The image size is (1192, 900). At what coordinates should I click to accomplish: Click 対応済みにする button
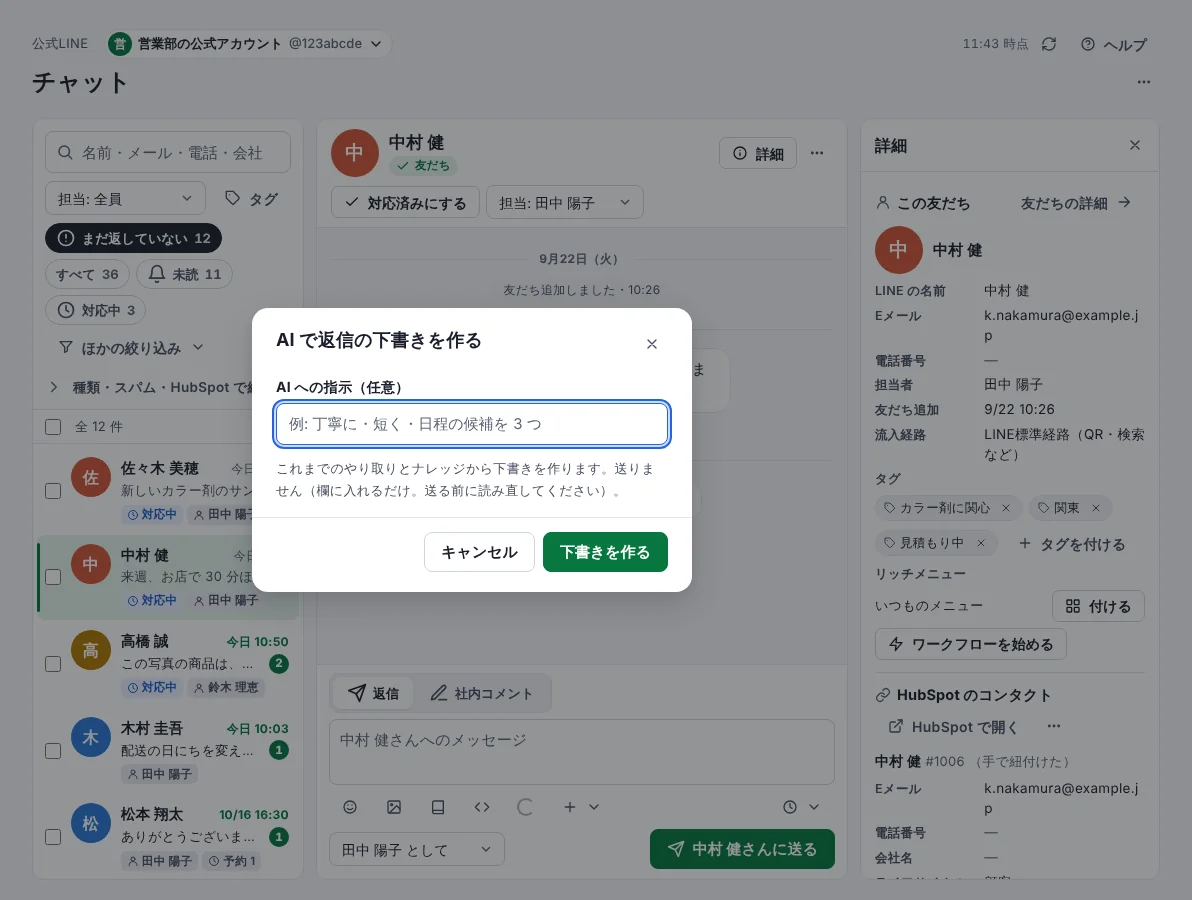405,202
